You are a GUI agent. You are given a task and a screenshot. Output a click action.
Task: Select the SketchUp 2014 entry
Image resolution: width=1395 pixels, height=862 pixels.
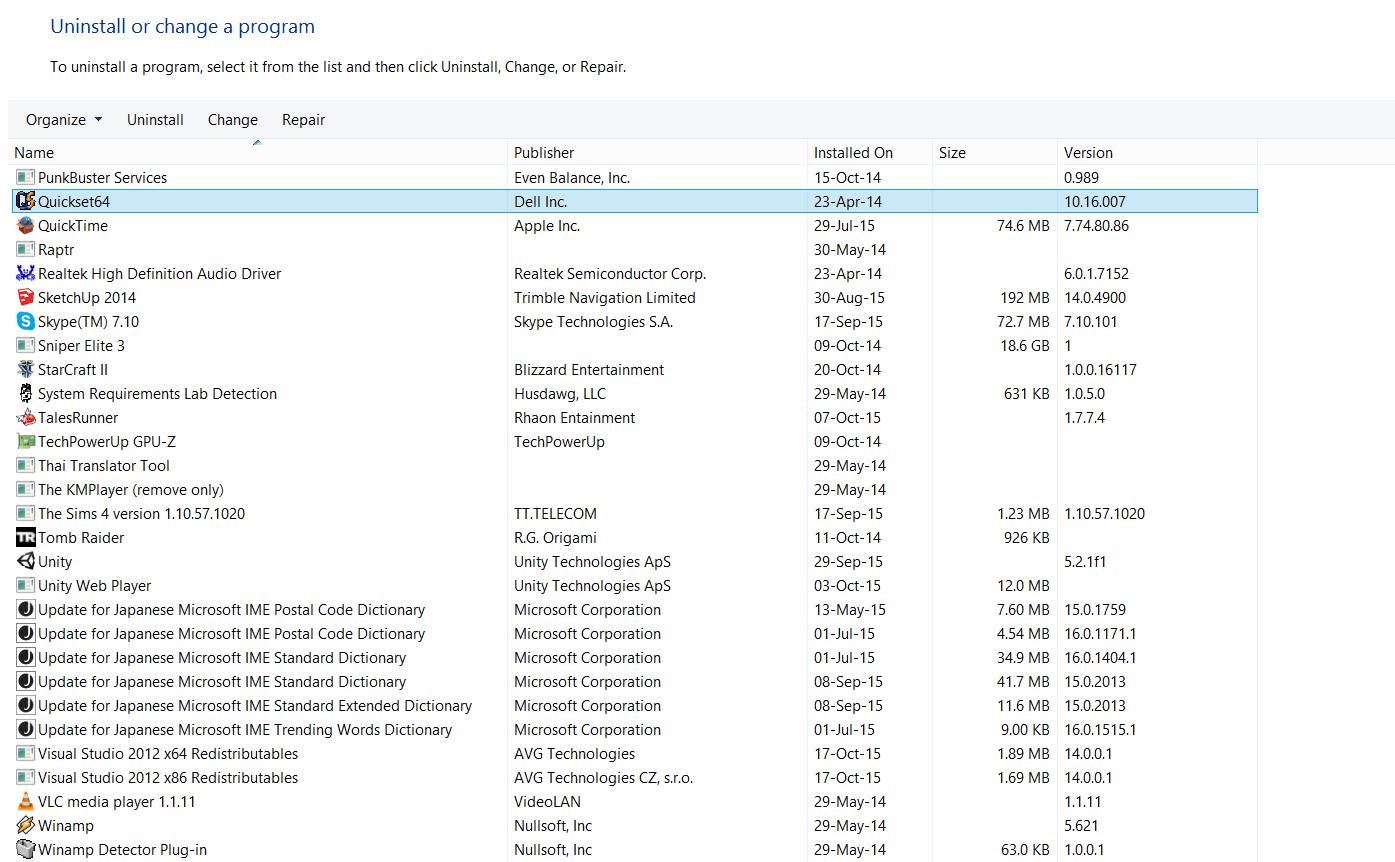click(x=87, y=297)
